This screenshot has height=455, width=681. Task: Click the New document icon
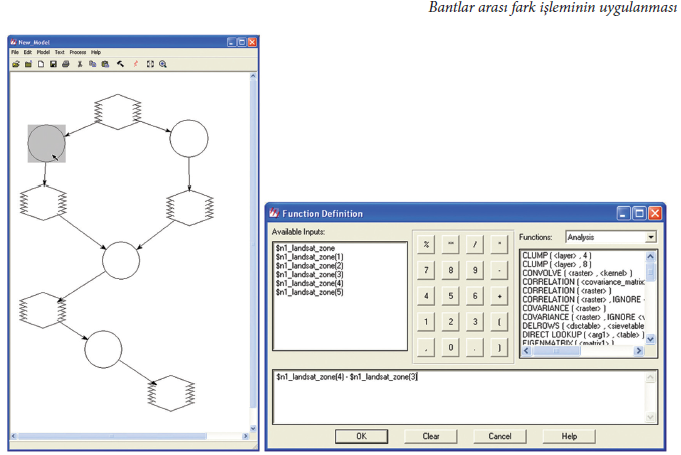pyautogui.click(x=41, y=64)
